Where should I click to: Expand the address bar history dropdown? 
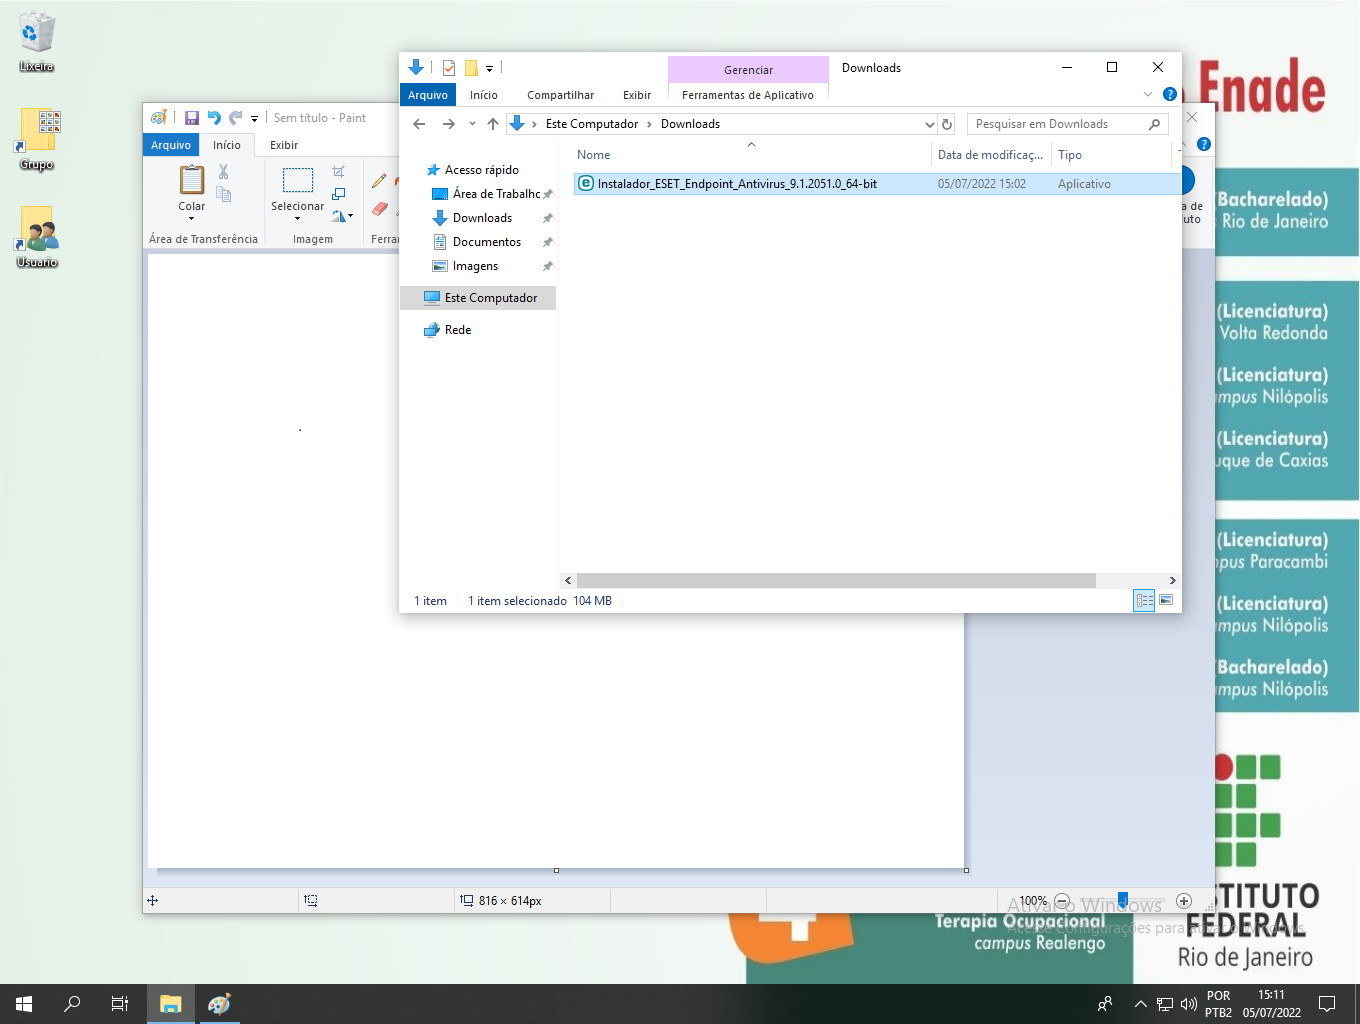930,124
